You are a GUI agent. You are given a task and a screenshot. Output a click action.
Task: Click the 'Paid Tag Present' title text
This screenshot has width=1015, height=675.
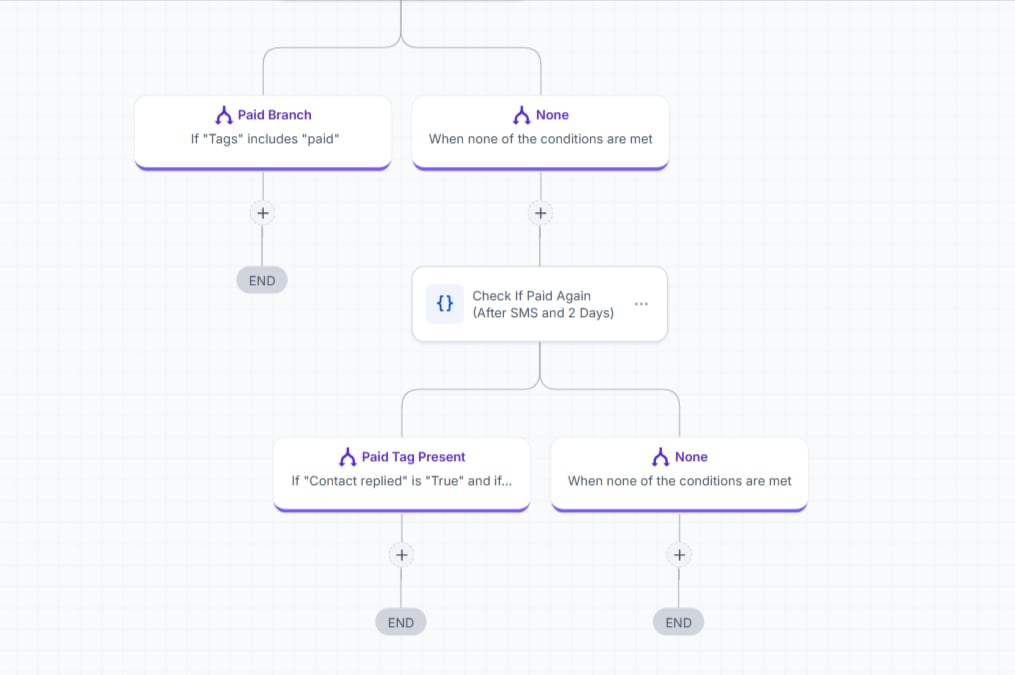point(413,457)
